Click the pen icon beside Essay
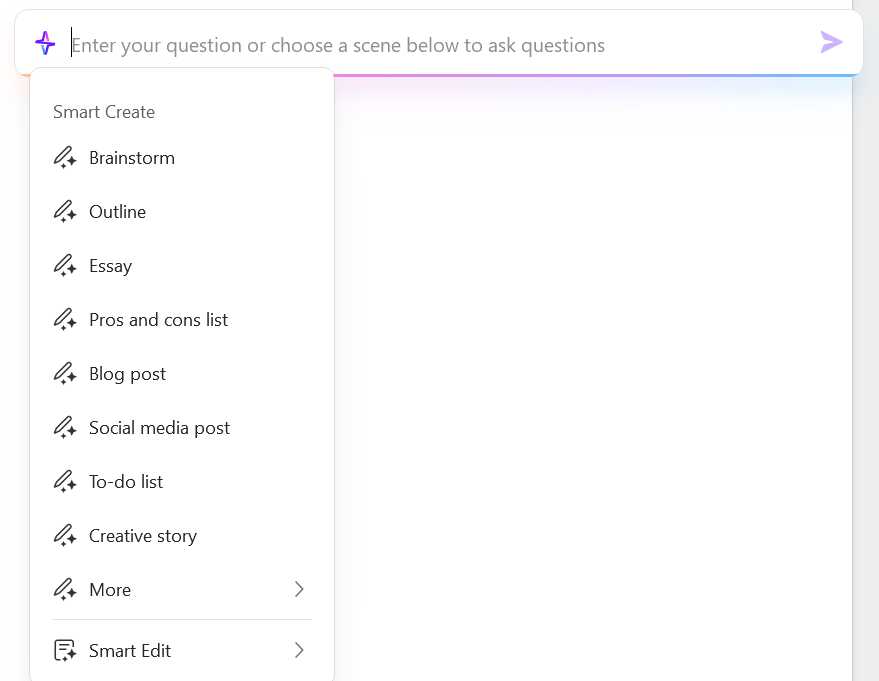Viewport: 879px width, 681px height. click(65, 266)
